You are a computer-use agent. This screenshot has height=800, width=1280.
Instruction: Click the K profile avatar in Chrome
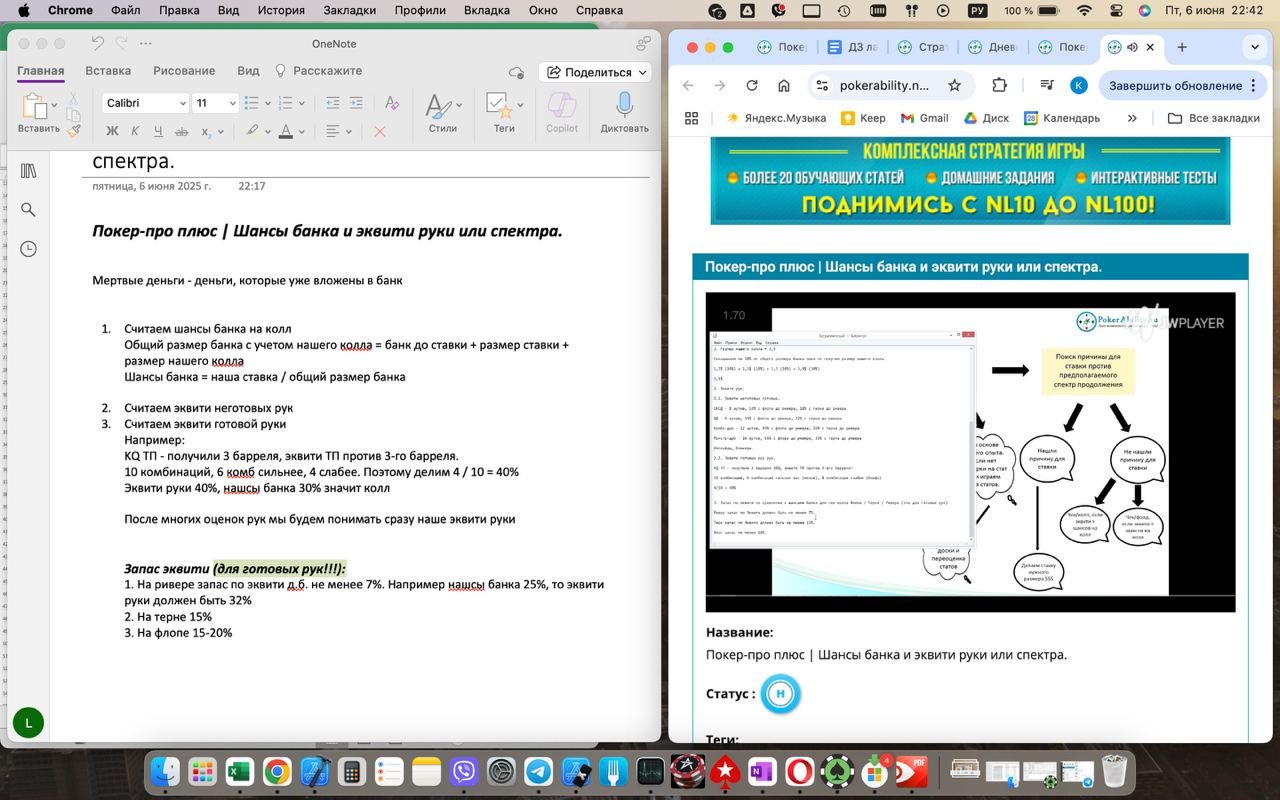pyautogui.click(x=1078, y=85)
